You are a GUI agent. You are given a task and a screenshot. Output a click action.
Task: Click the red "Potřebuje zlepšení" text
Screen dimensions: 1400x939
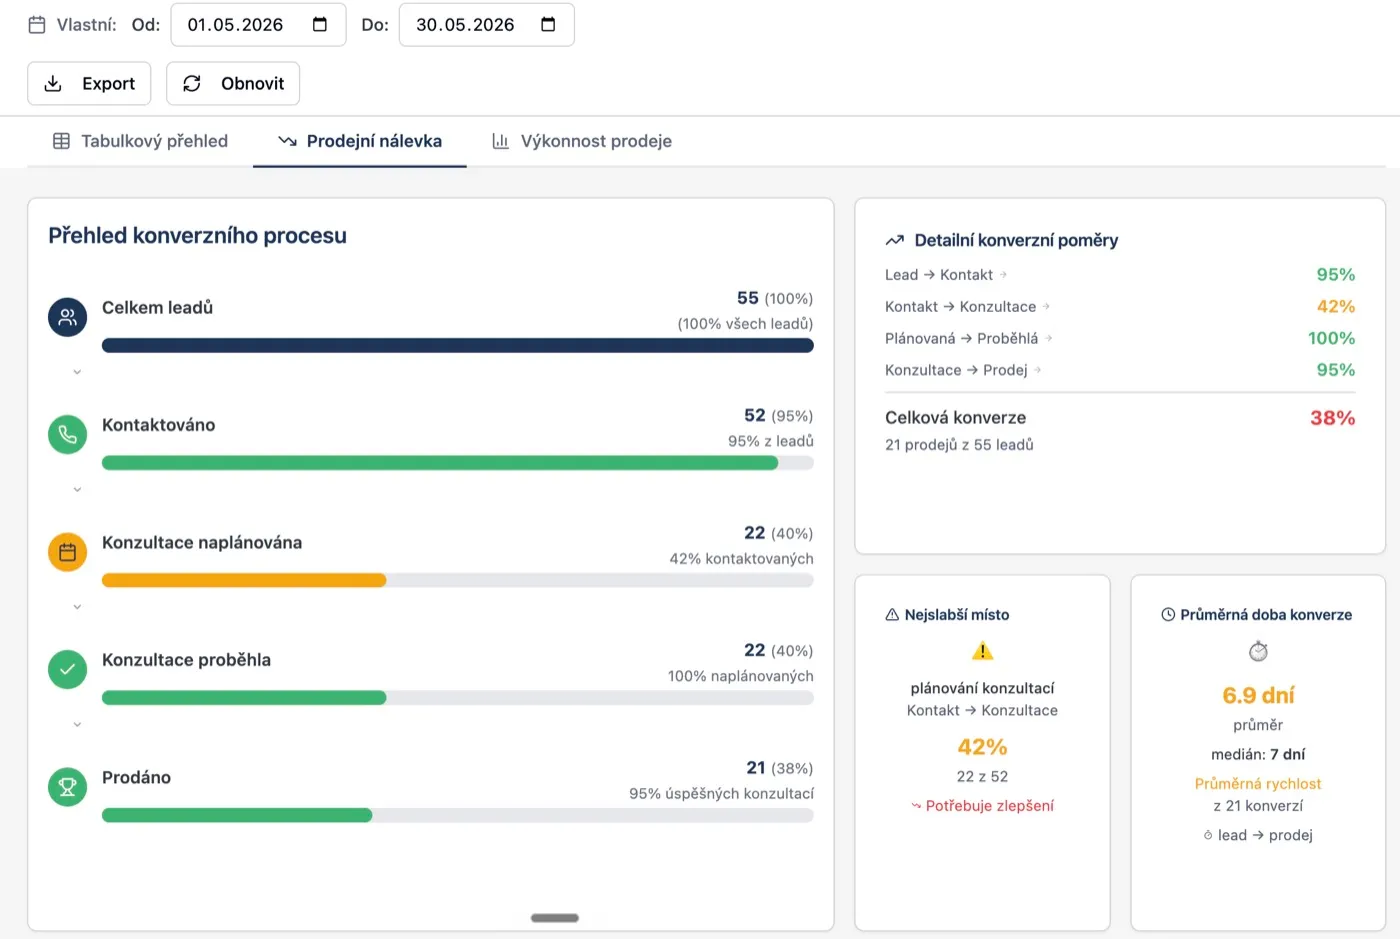pyautogui.click(x=990, y=806)
